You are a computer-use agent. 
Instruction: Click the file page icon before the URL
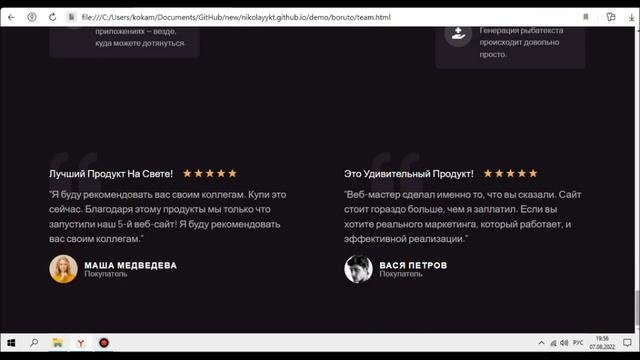[x=71, y=17]
